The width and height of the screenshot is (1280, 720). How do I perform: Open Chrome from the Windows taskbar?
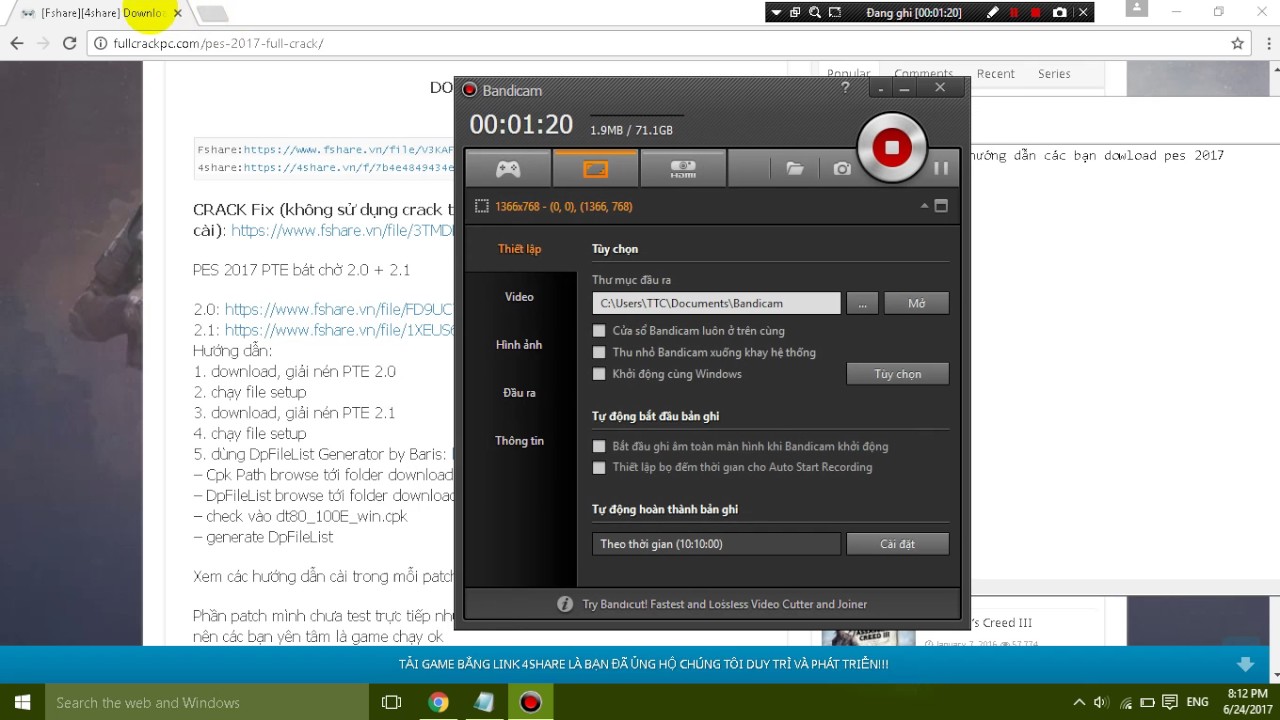point(437,702)
